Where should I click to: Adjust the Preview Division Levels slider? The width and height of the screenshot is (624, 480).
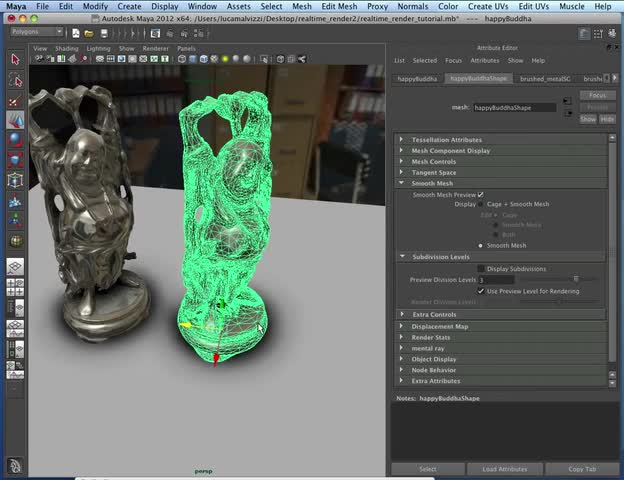[x=575, y=279]
